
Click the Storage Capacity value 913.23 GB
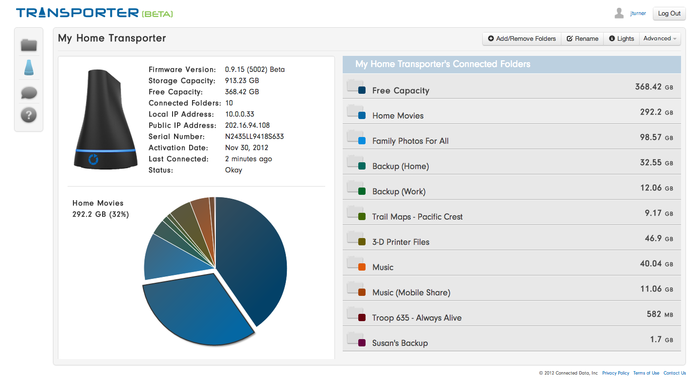242,80
